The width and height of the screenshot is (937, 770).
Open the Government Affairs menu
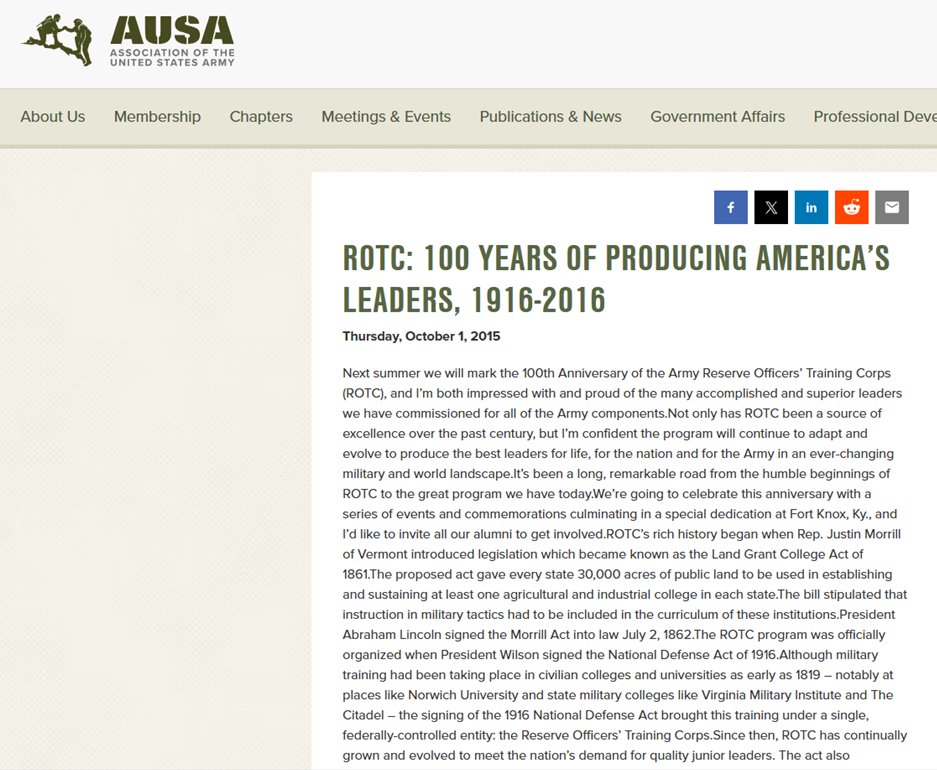pos(717,117)
